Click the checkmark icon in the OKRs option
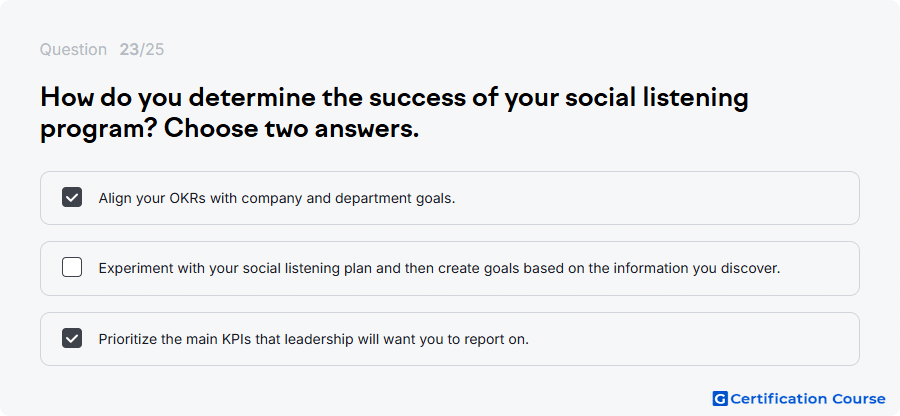900x416 pixels. [x=72, y=197]
